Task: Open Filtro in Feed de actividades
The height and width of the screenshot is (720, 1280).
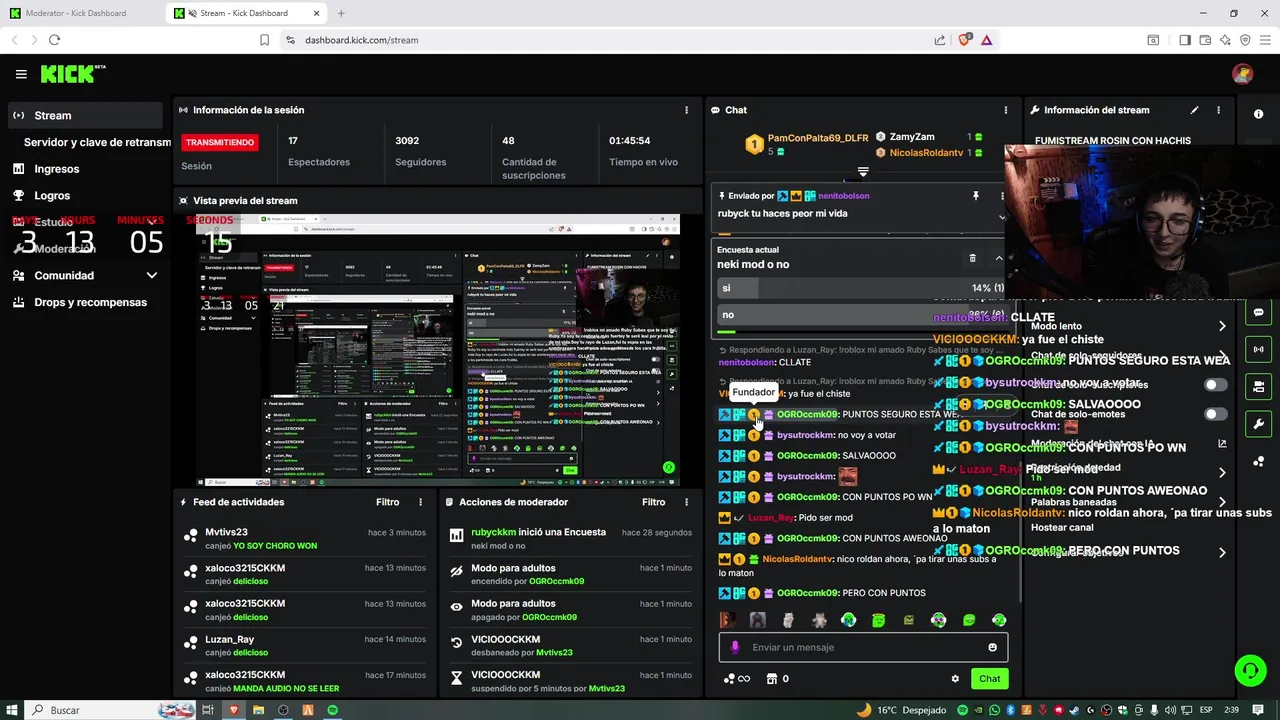Action: tap(387, 502)
